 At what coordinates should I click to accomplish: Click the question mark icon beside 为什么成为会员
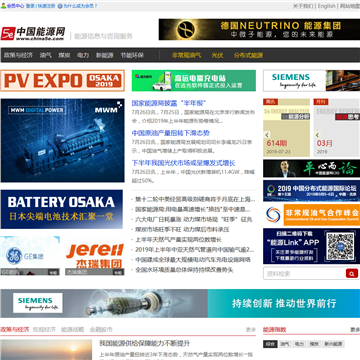60,6
